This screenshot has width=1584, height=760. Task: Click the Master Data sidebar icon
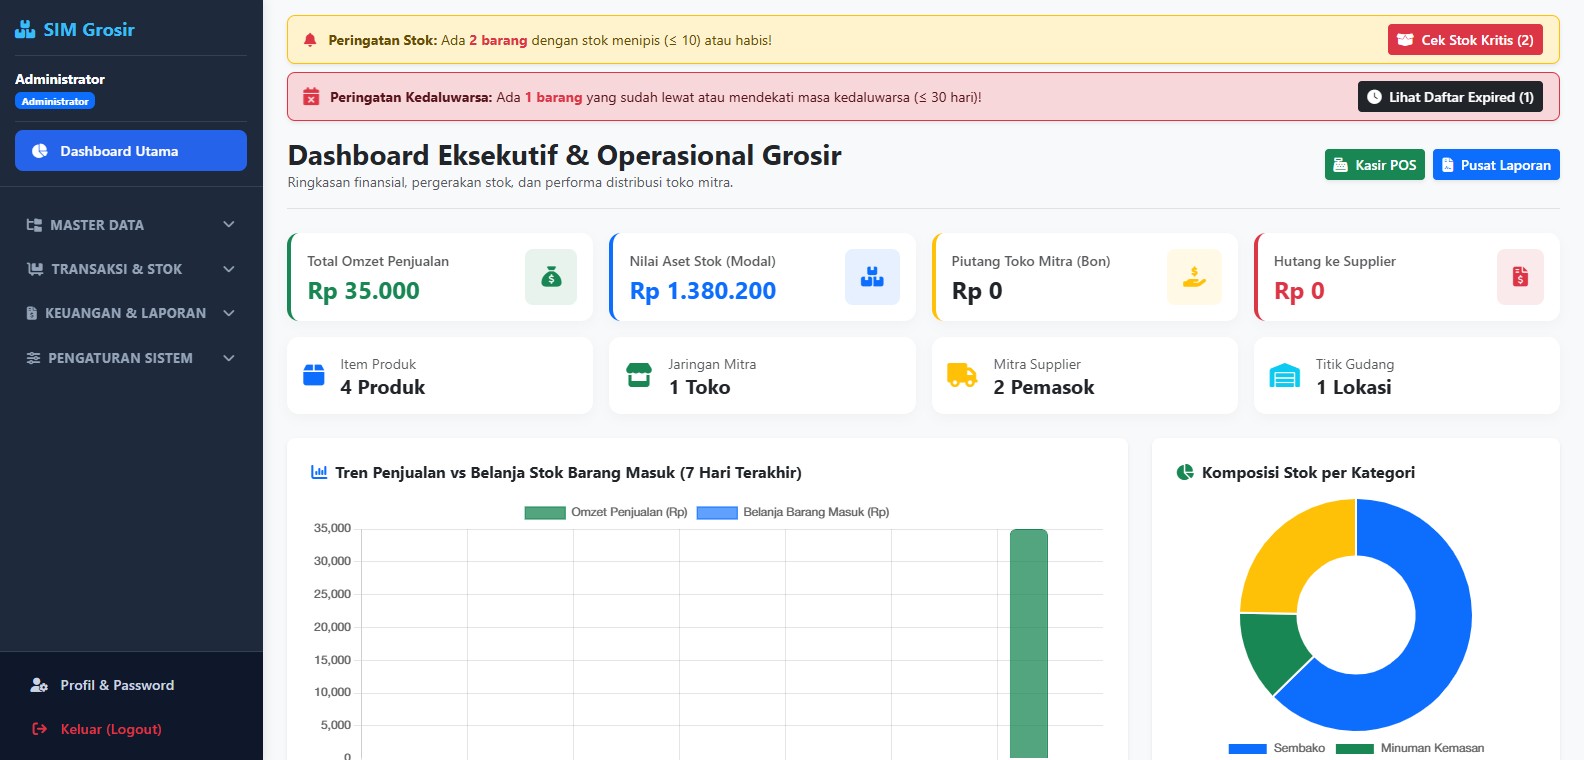tap(34, 225)
